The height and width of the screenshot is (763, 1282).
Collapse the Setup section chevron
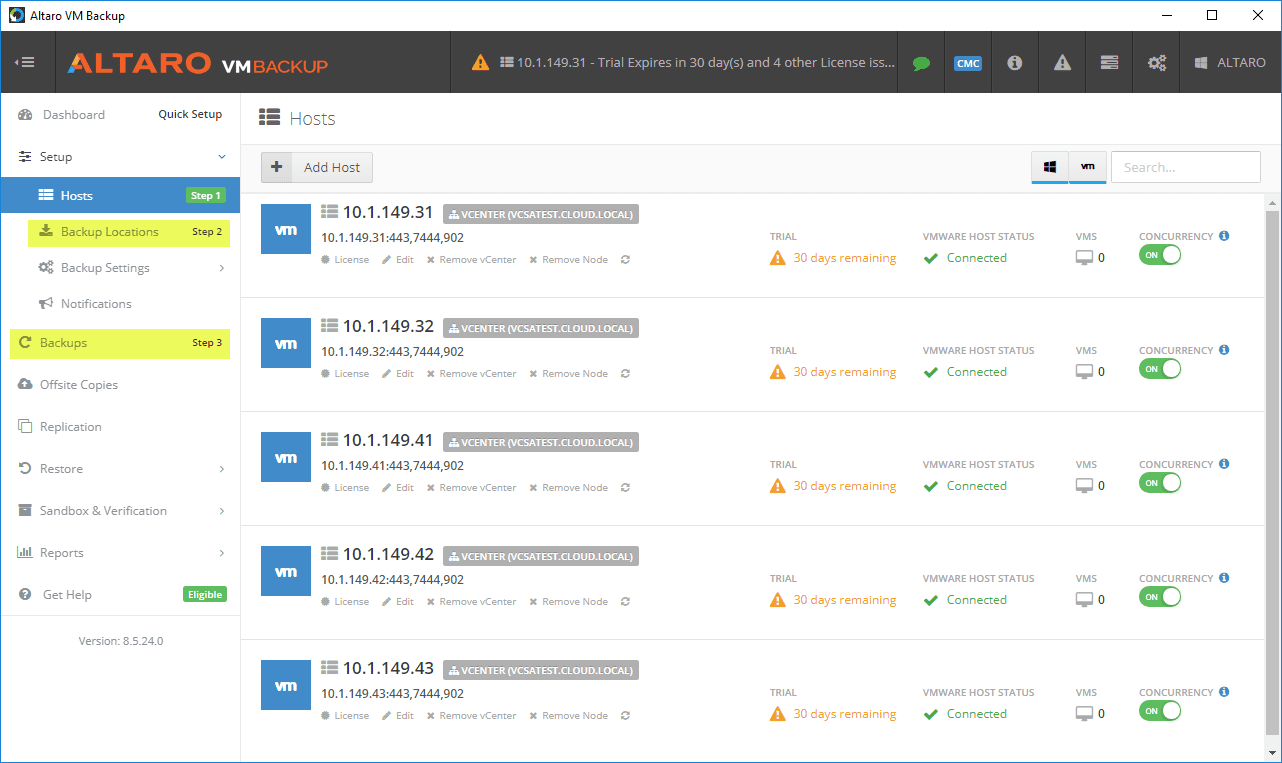click(222, 157)
